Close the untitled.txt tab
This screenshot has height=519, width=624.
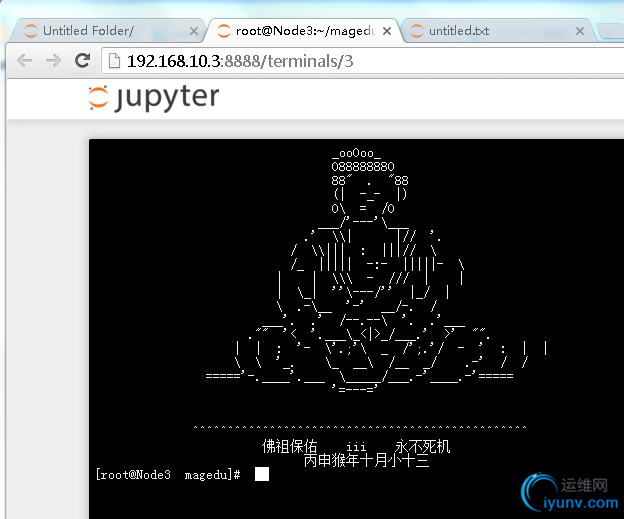click(580, 31)
